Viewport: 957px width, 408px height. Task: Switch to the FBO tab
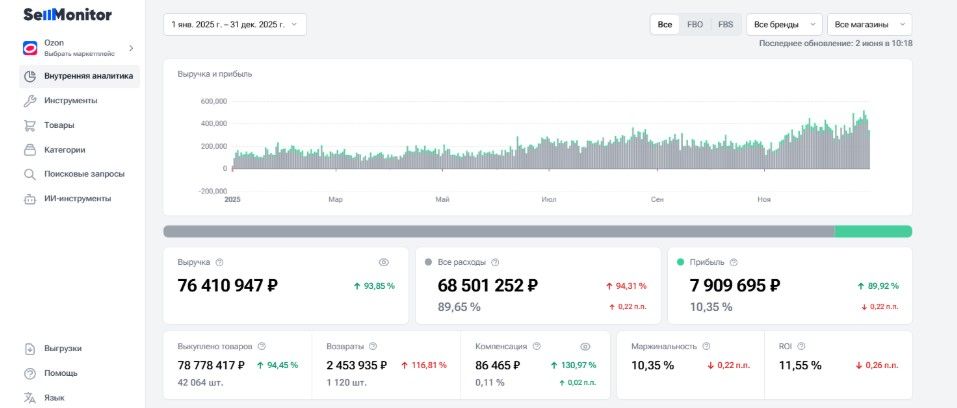tap(695, 24)
